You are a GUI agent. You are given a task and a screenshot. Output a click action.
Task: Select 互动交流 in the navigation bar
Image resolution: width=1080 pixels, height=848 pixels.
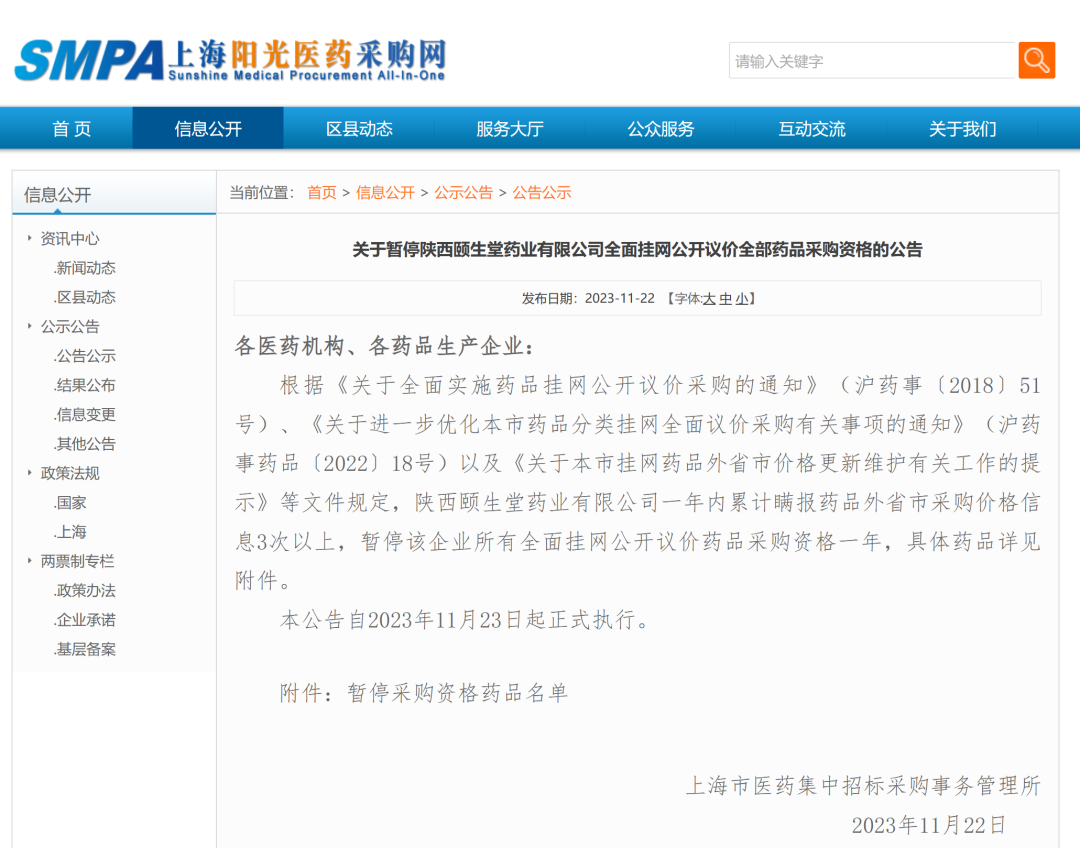coord(811,129)
